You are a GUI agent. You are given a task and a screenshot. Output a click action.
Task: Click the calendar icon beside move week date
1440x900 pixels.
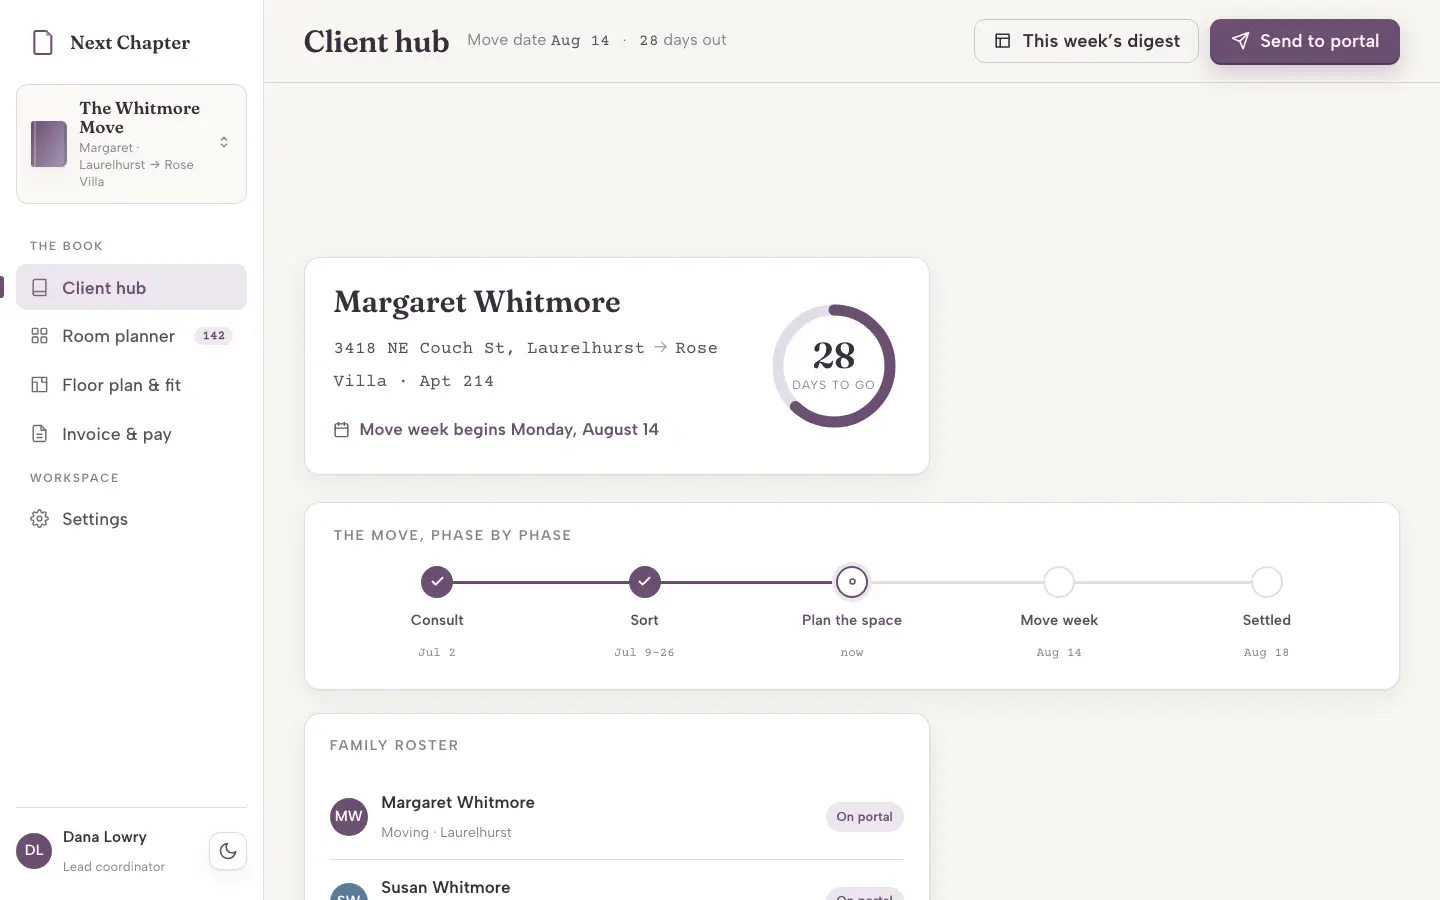(341, 430)
